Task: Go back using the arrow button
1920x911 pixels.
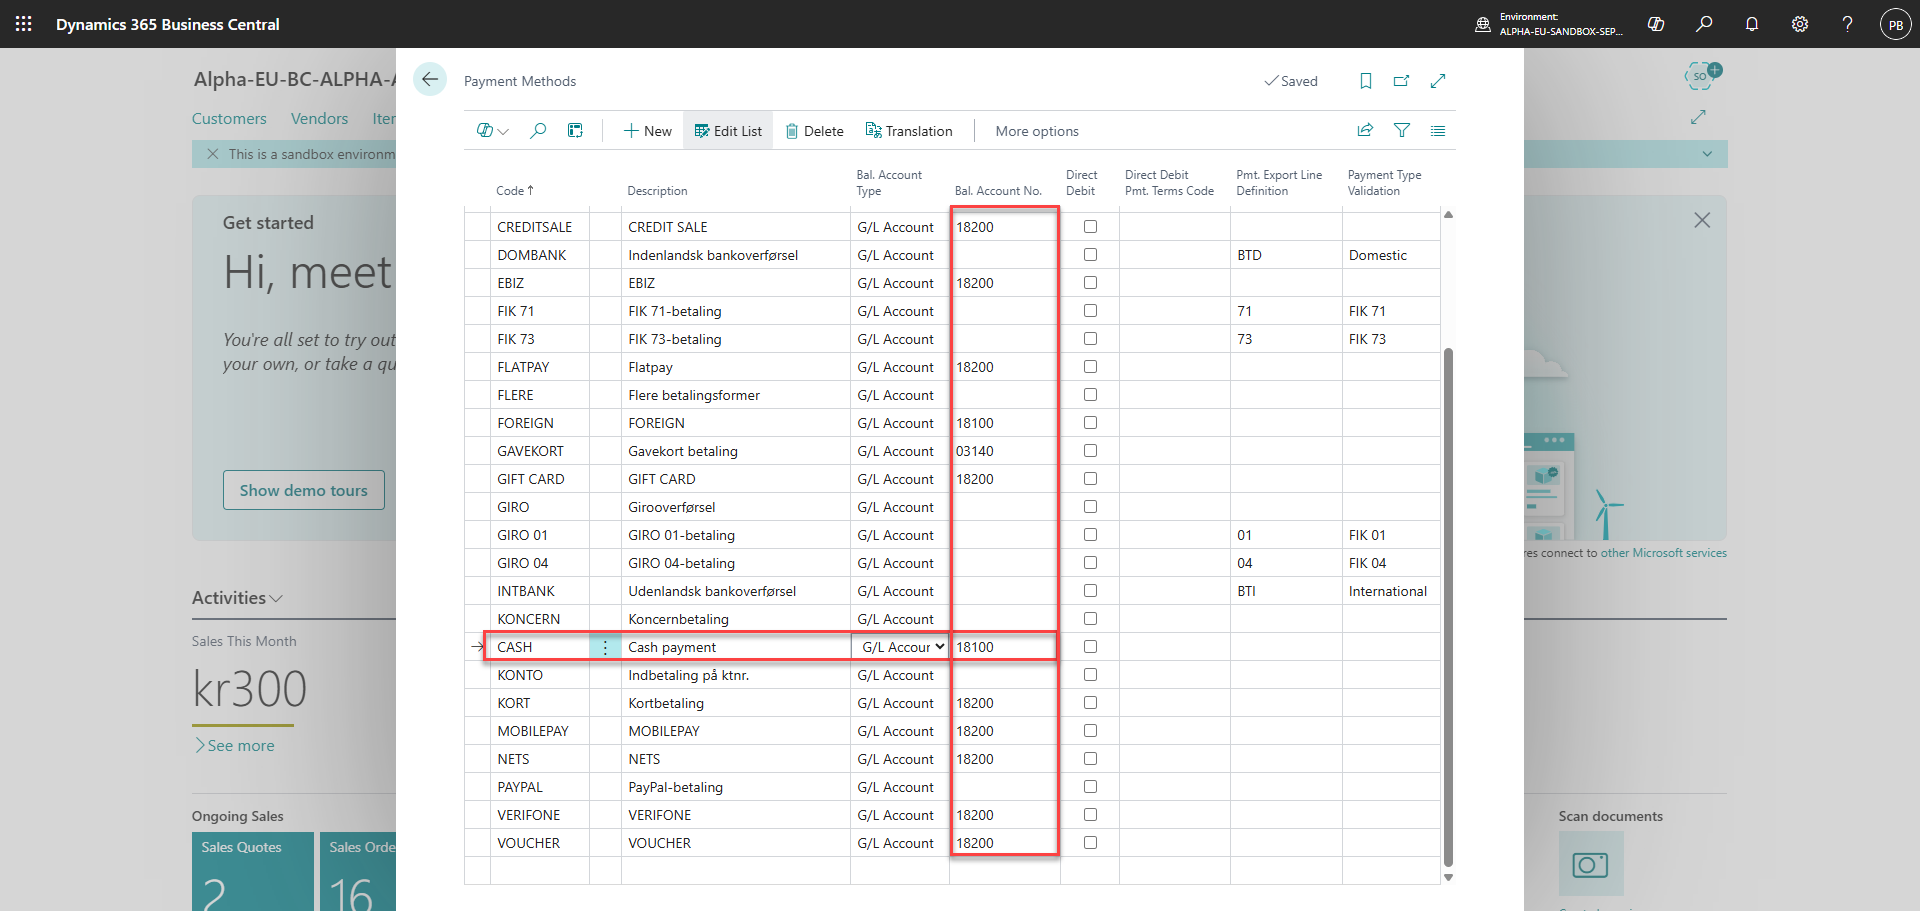Action: click(430, 80)
